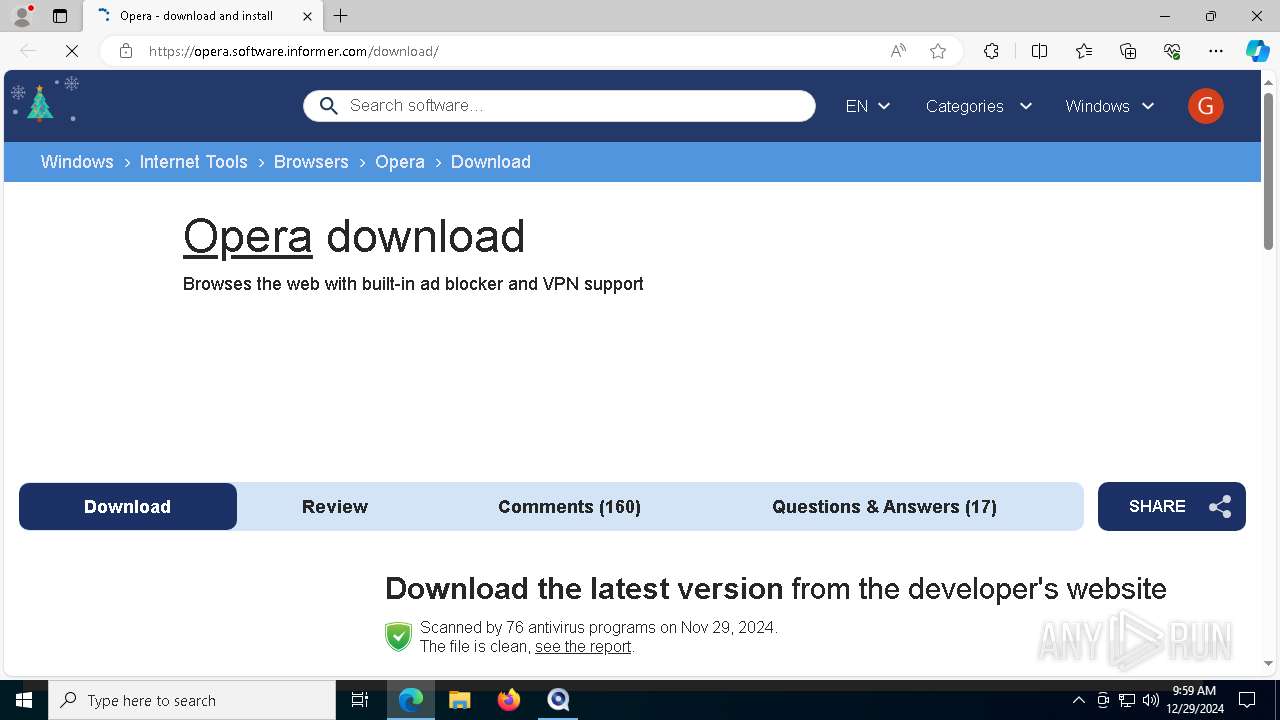Toggle split screen view

click(1039, 51)
